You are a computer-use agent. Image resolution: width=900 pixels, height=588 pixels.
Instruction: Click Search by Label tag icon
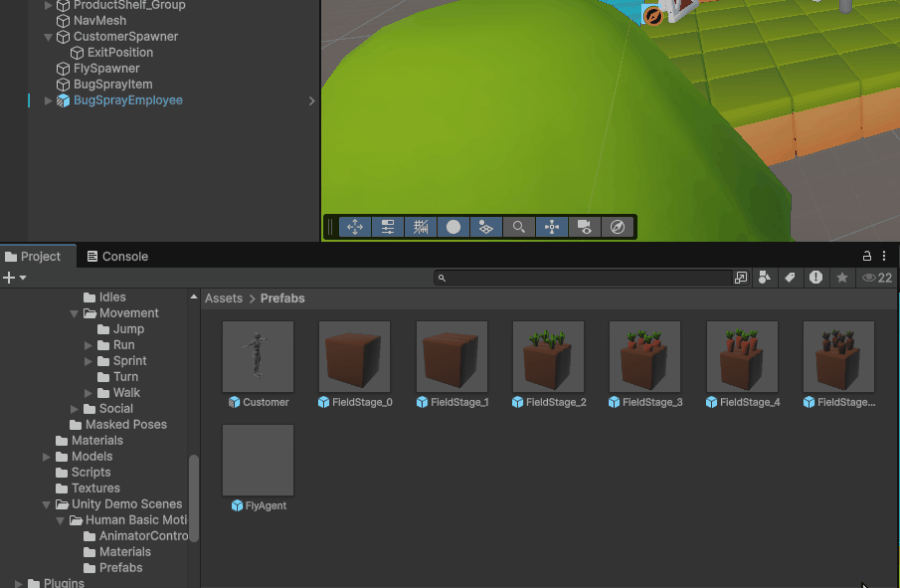tap(790, 278)
